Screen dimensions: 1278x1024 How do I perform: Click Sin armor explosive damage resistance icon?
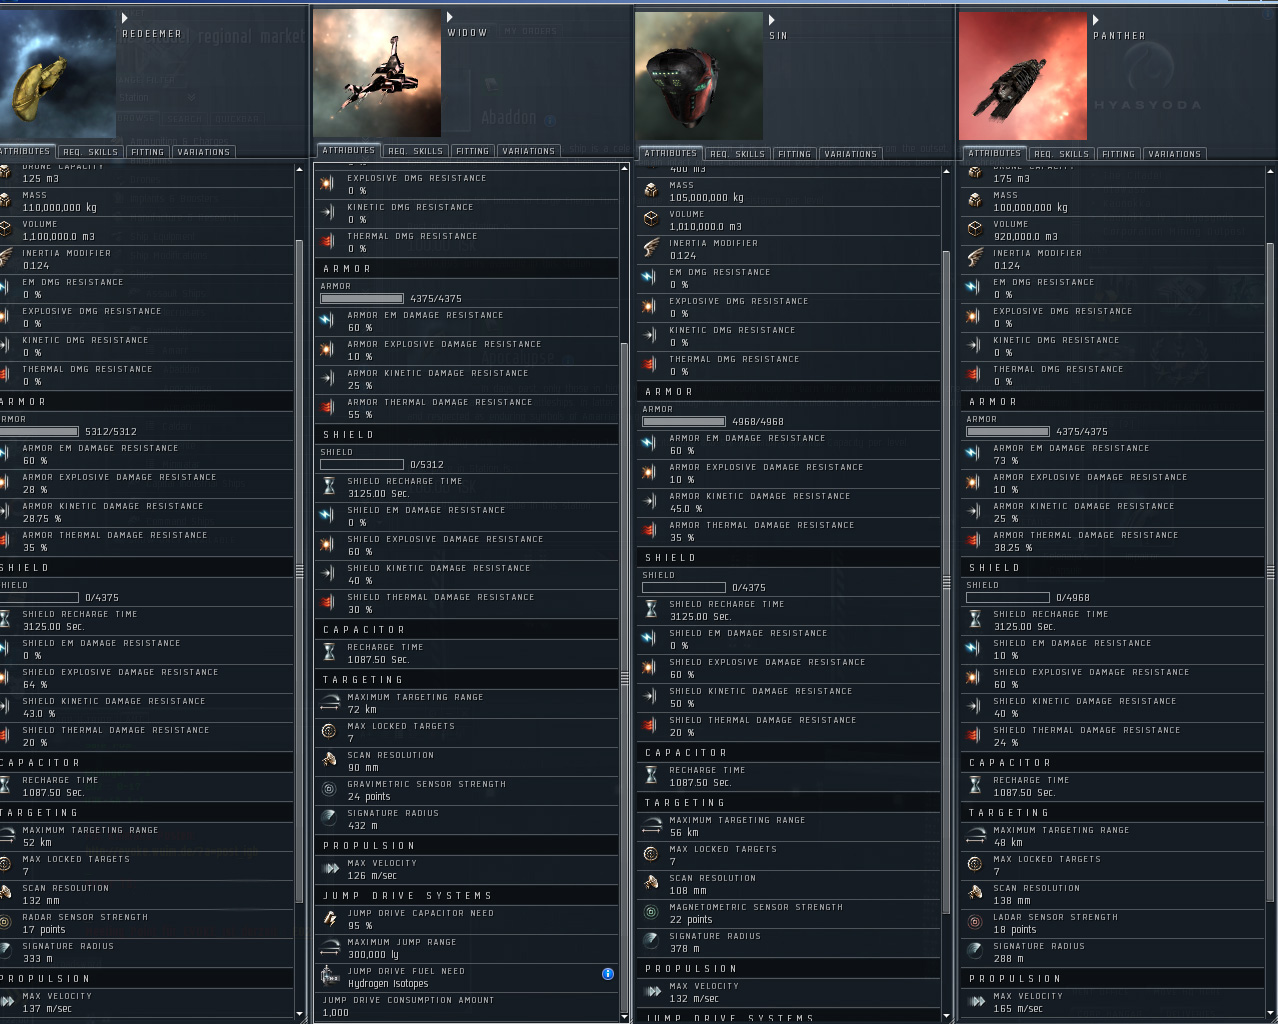649,473
